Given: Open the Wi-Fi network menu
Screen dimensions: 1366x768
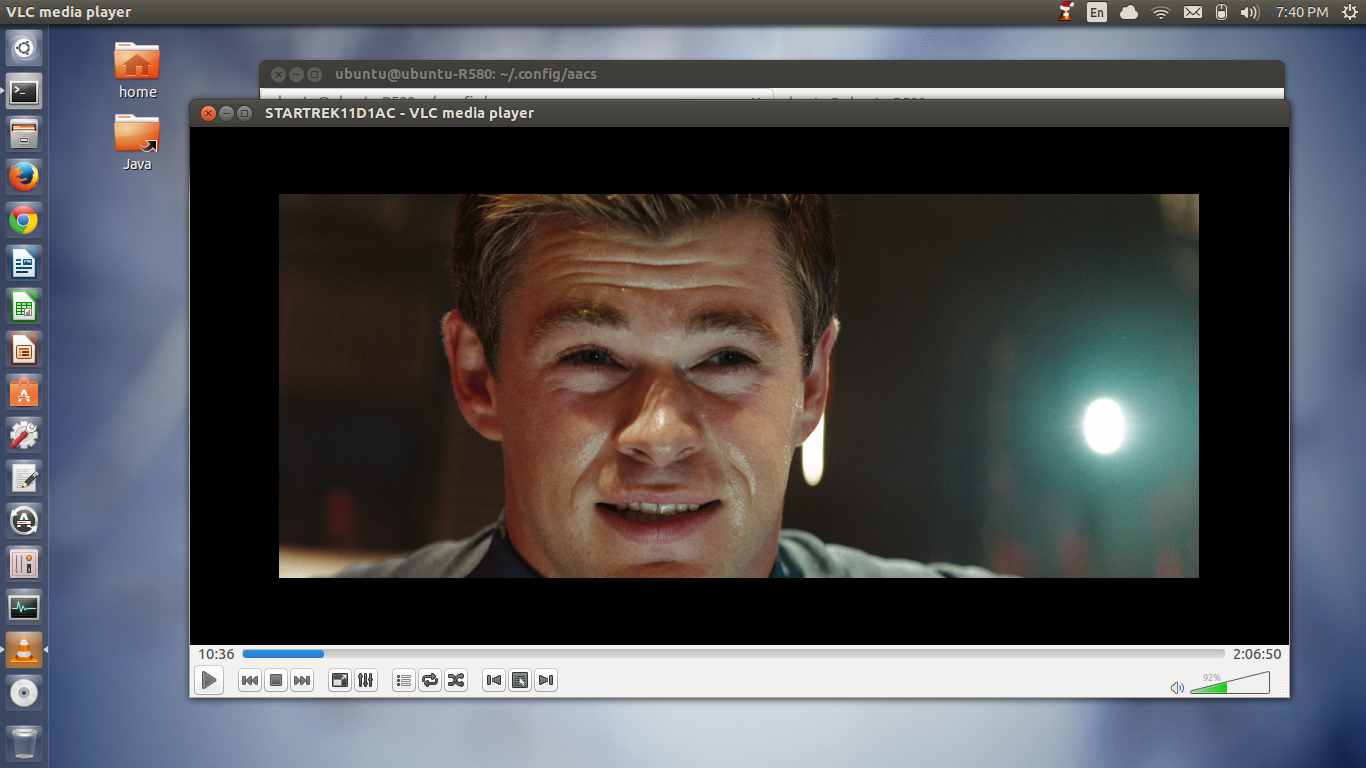Looking at the screenshot, I should point(1161,12).
